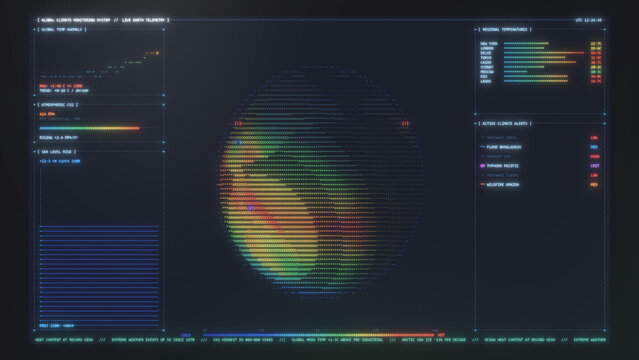The height and width of the screenshot is (360, 639).
Task: Click the CO2 highest ticker message
Action: pyautogui.click(x=243, y=340)
